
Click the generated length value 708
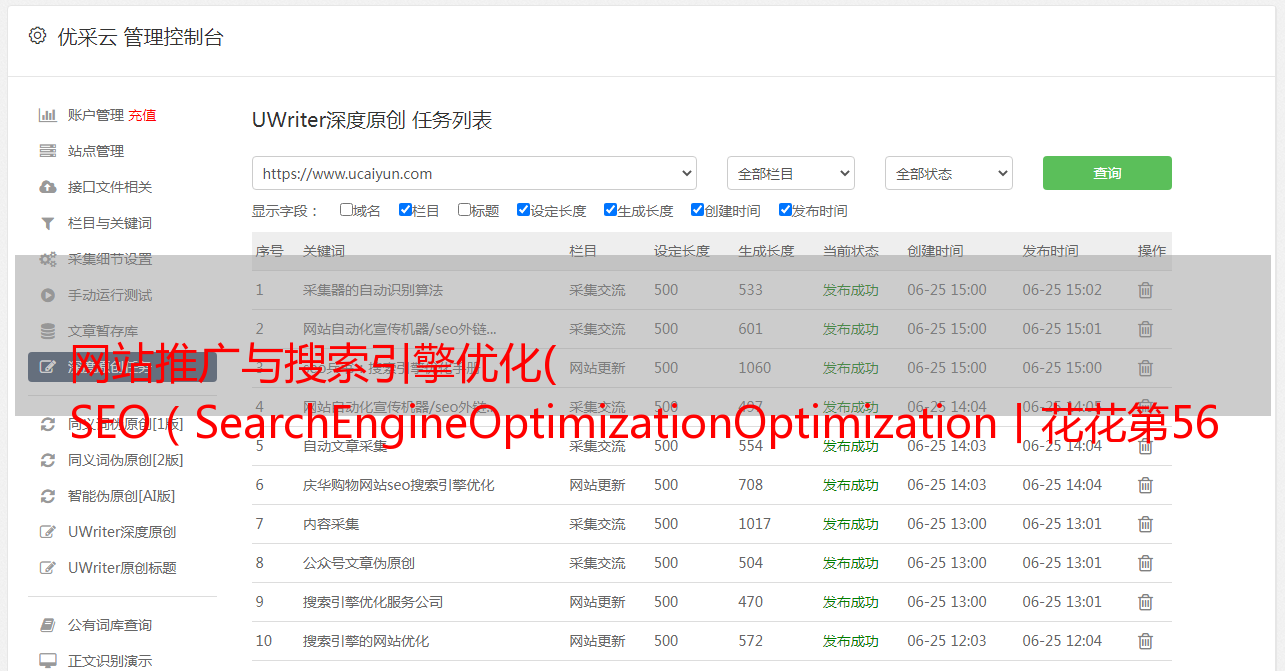751,485
